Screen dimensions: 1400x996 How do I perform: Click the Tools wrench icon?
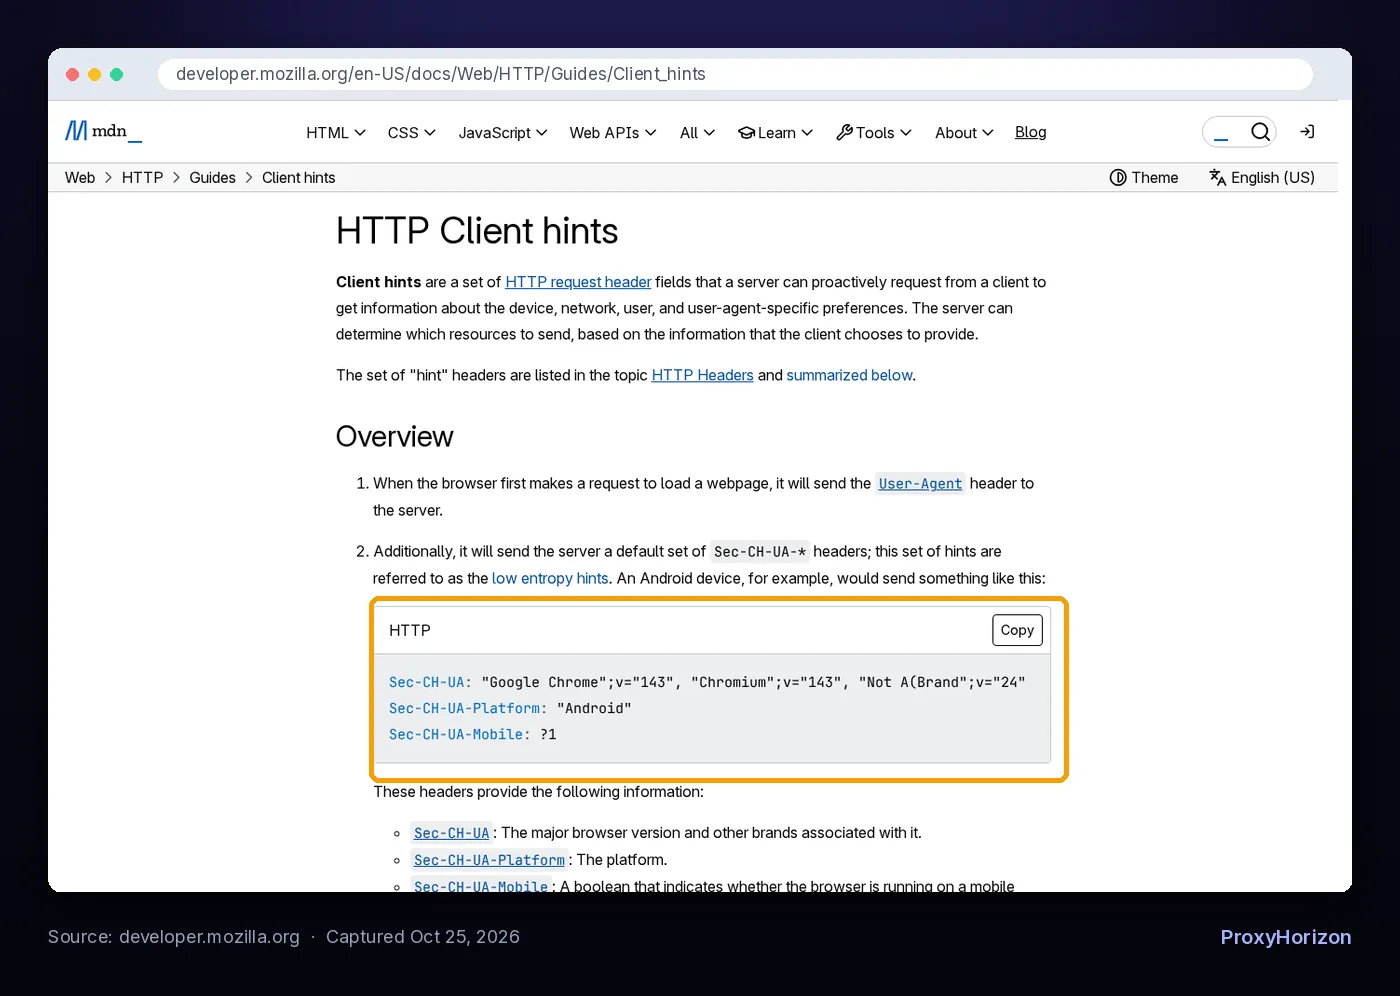(x=844, y=133)
